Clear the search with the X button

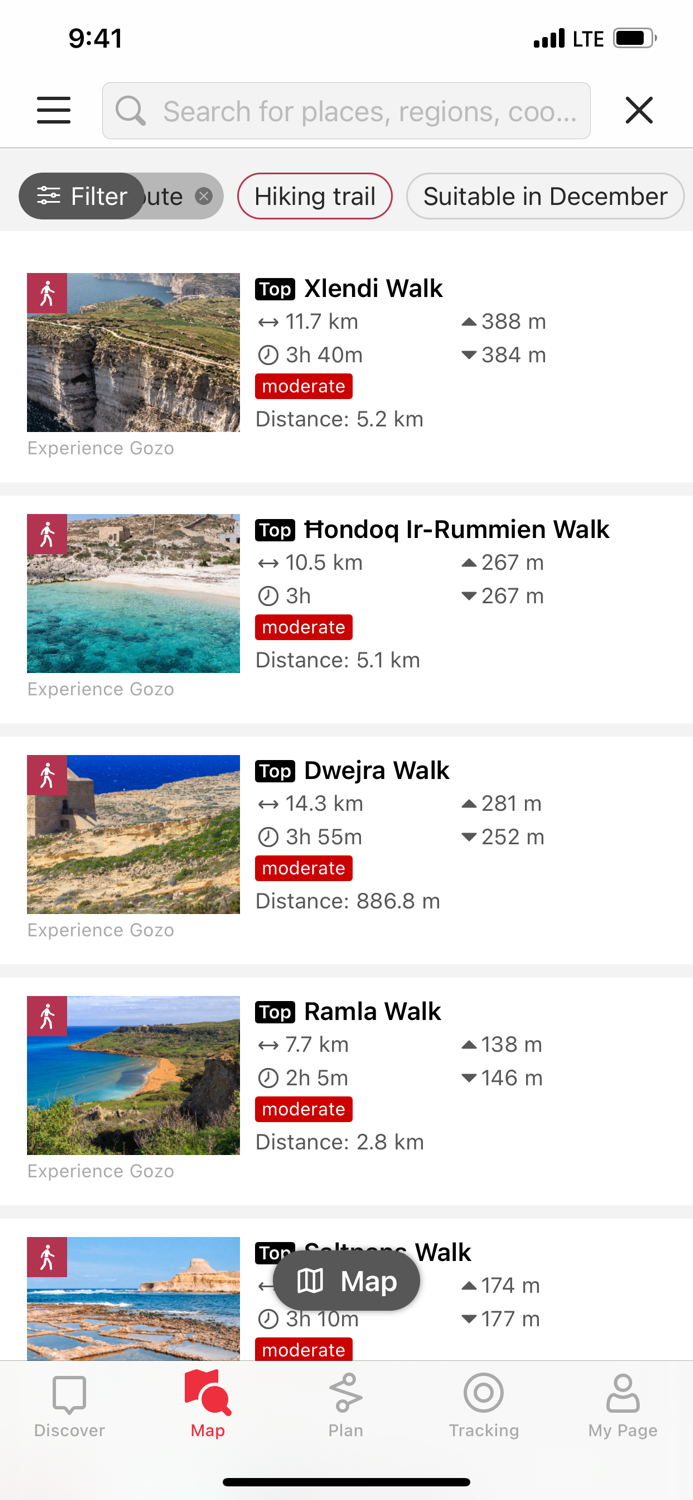[x=639, y=110]
